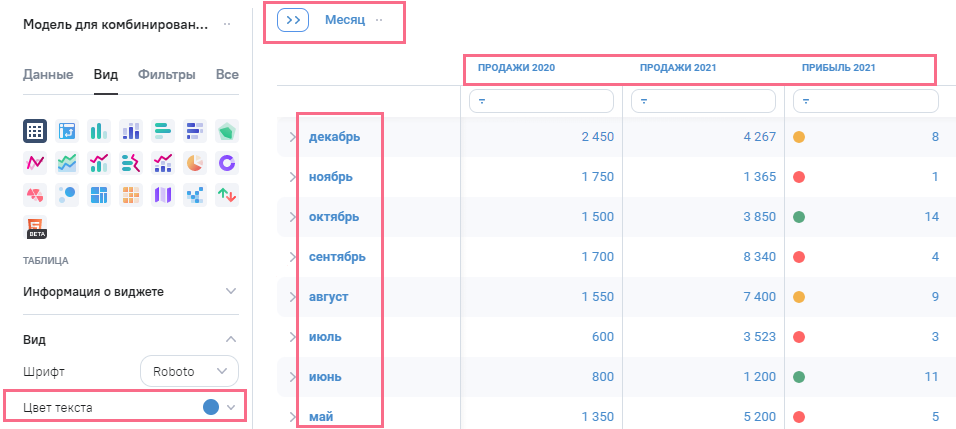Choose the bubble chart widget icon
This screenshot has height=429, width=956.
(67, 194)
